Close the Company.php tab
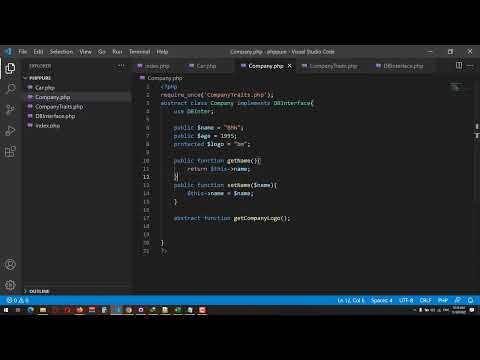This screenshot has width=480, height=360. click(x=290, y=66)
